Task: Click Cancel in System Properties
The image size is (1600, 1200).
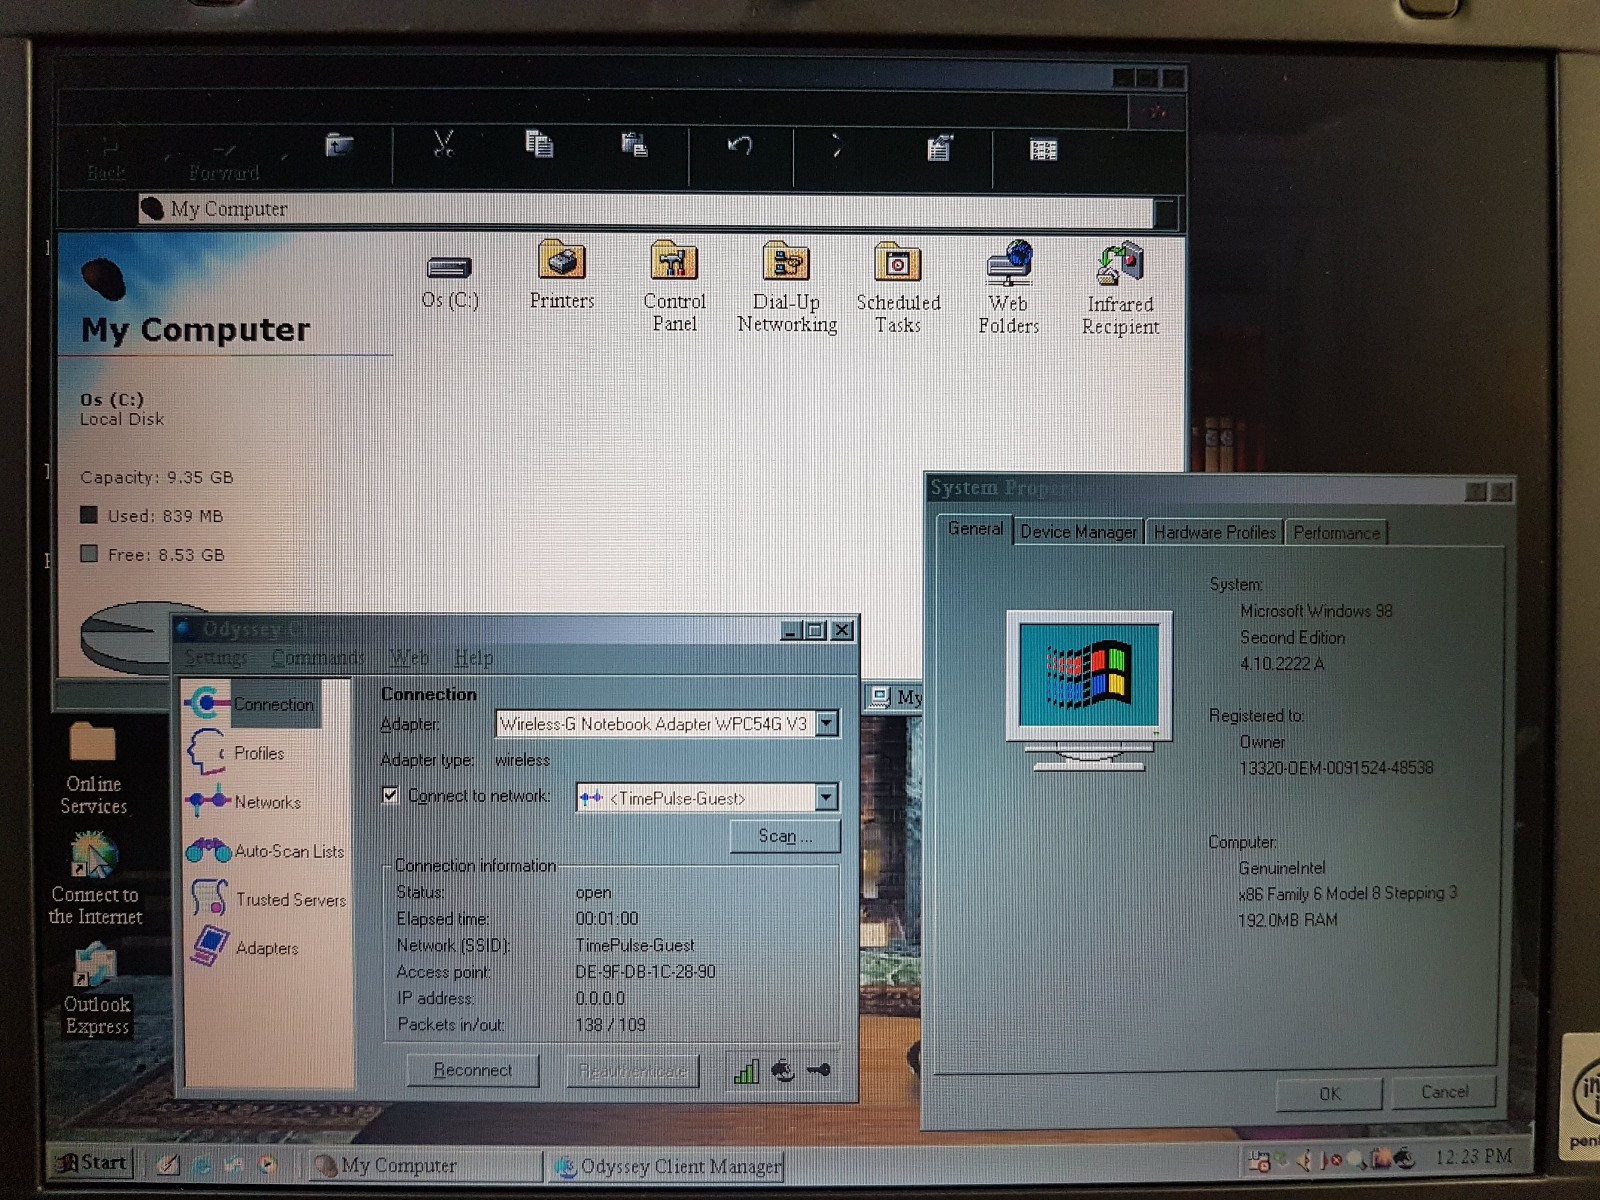Action: 1444,1092
